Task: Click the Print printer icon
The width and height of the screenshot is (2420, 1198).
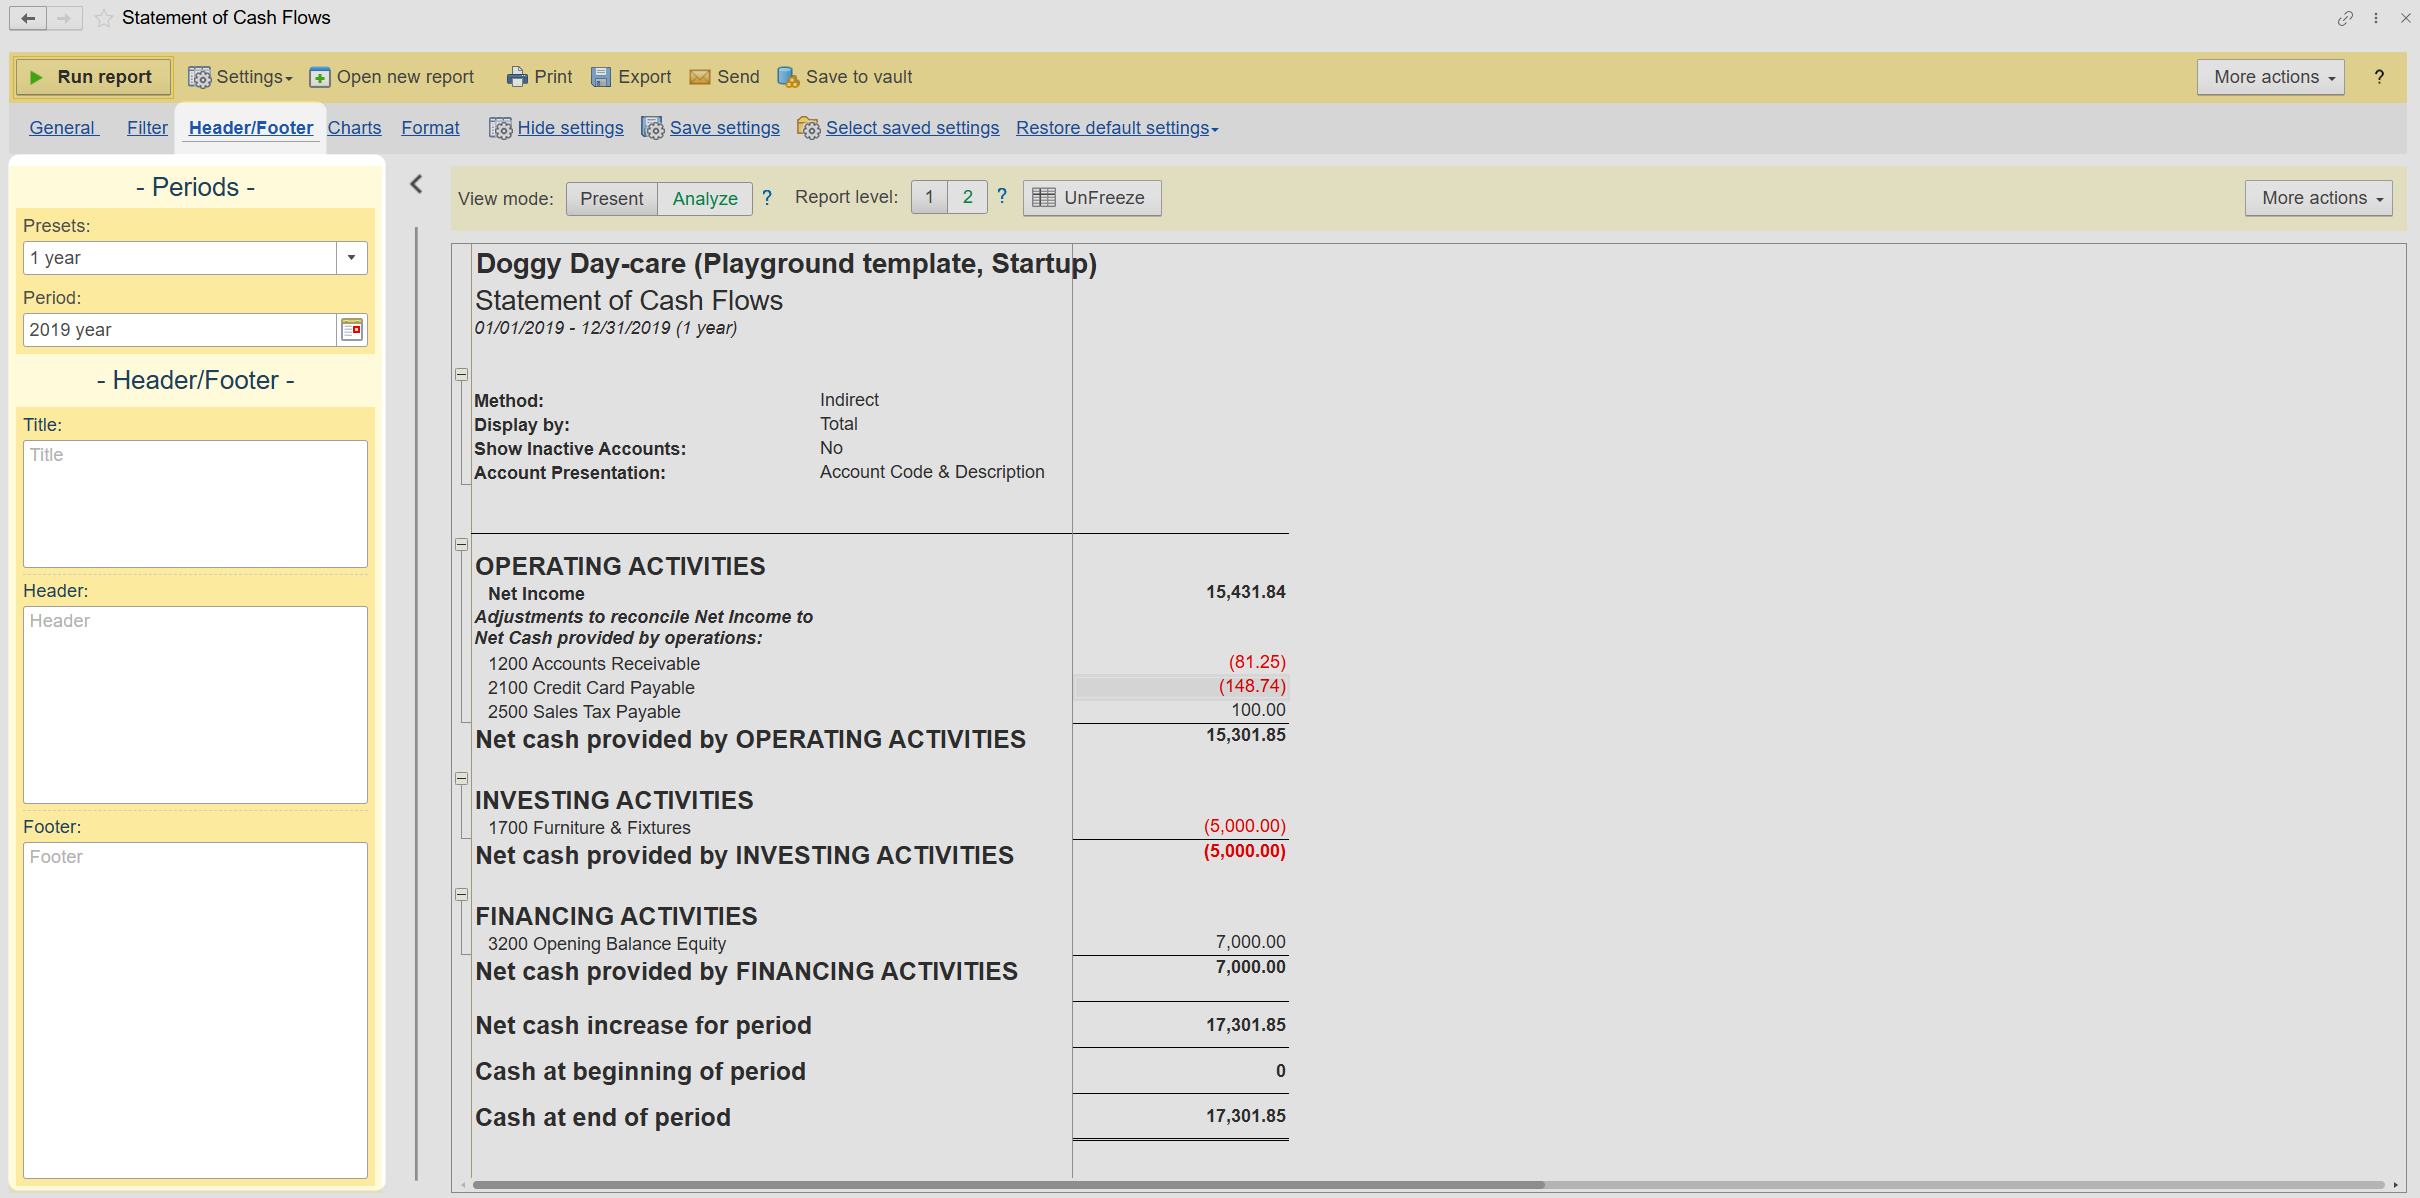Action: pos(516,77)
